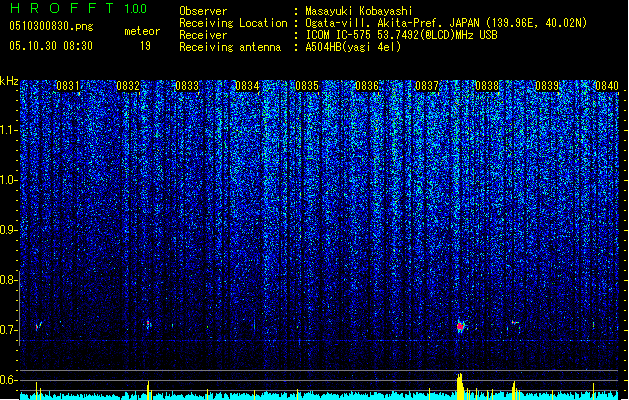Click the 0.7 kHz axis label
Viewport: 629px width, 400px height.
(x=8, y=330)
